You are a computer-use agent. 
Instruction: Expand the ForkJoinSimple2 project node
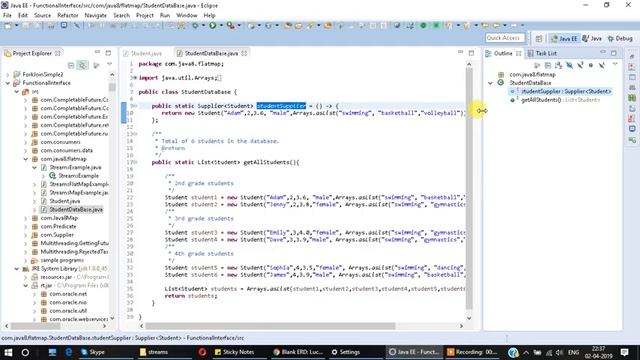coord(8,75)
